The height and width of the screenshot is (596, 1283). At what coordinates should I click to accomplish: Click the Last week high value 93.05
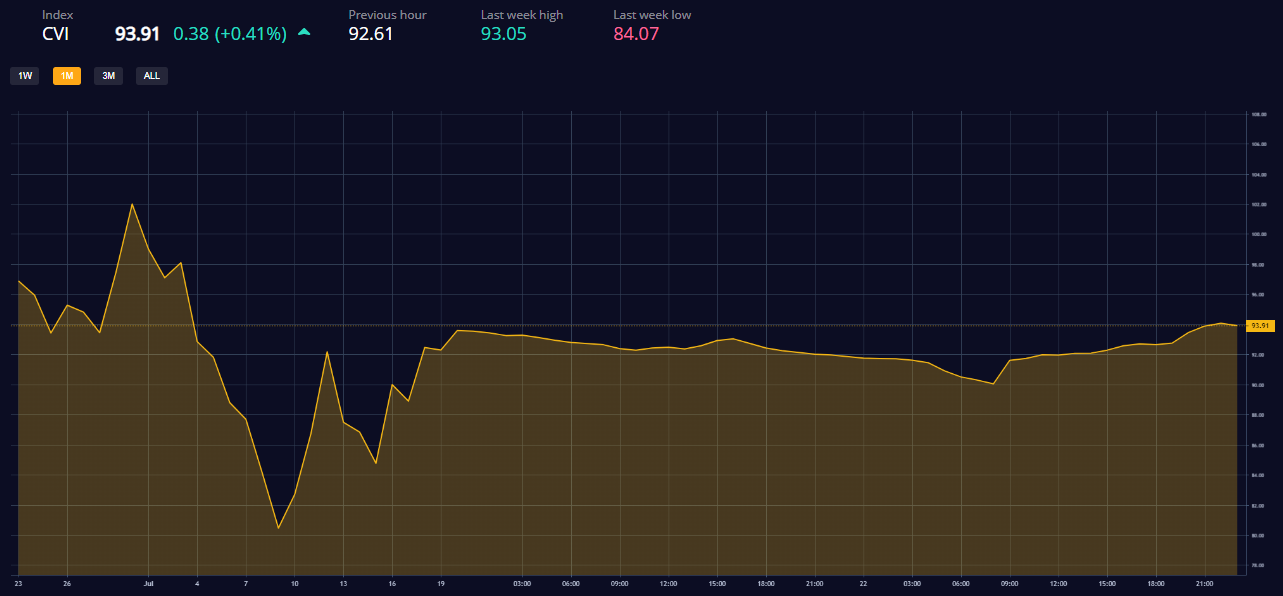click(503, 34)
